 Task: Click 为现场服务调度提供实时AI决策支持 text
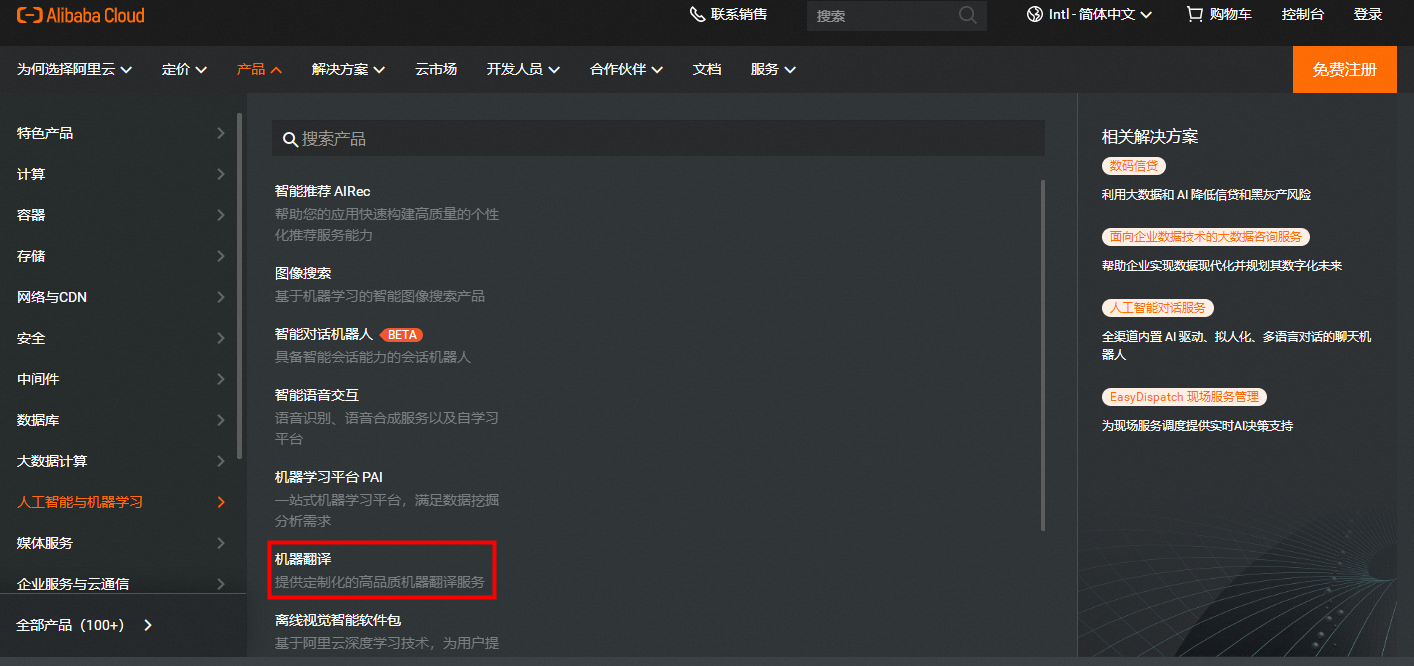pyautogui.click(x=1197, y=426)
